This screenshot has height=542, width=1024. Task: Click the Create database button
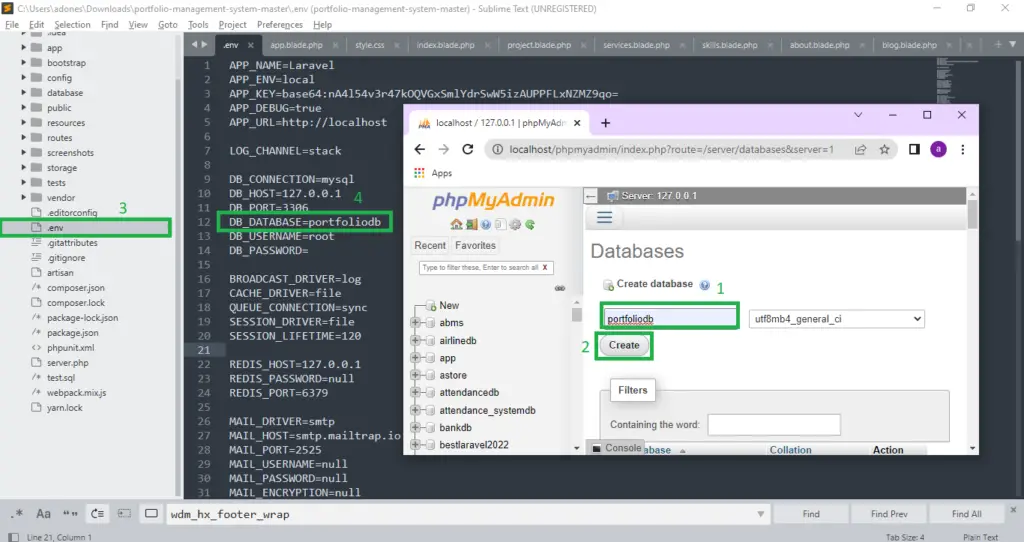click(624, 345)
